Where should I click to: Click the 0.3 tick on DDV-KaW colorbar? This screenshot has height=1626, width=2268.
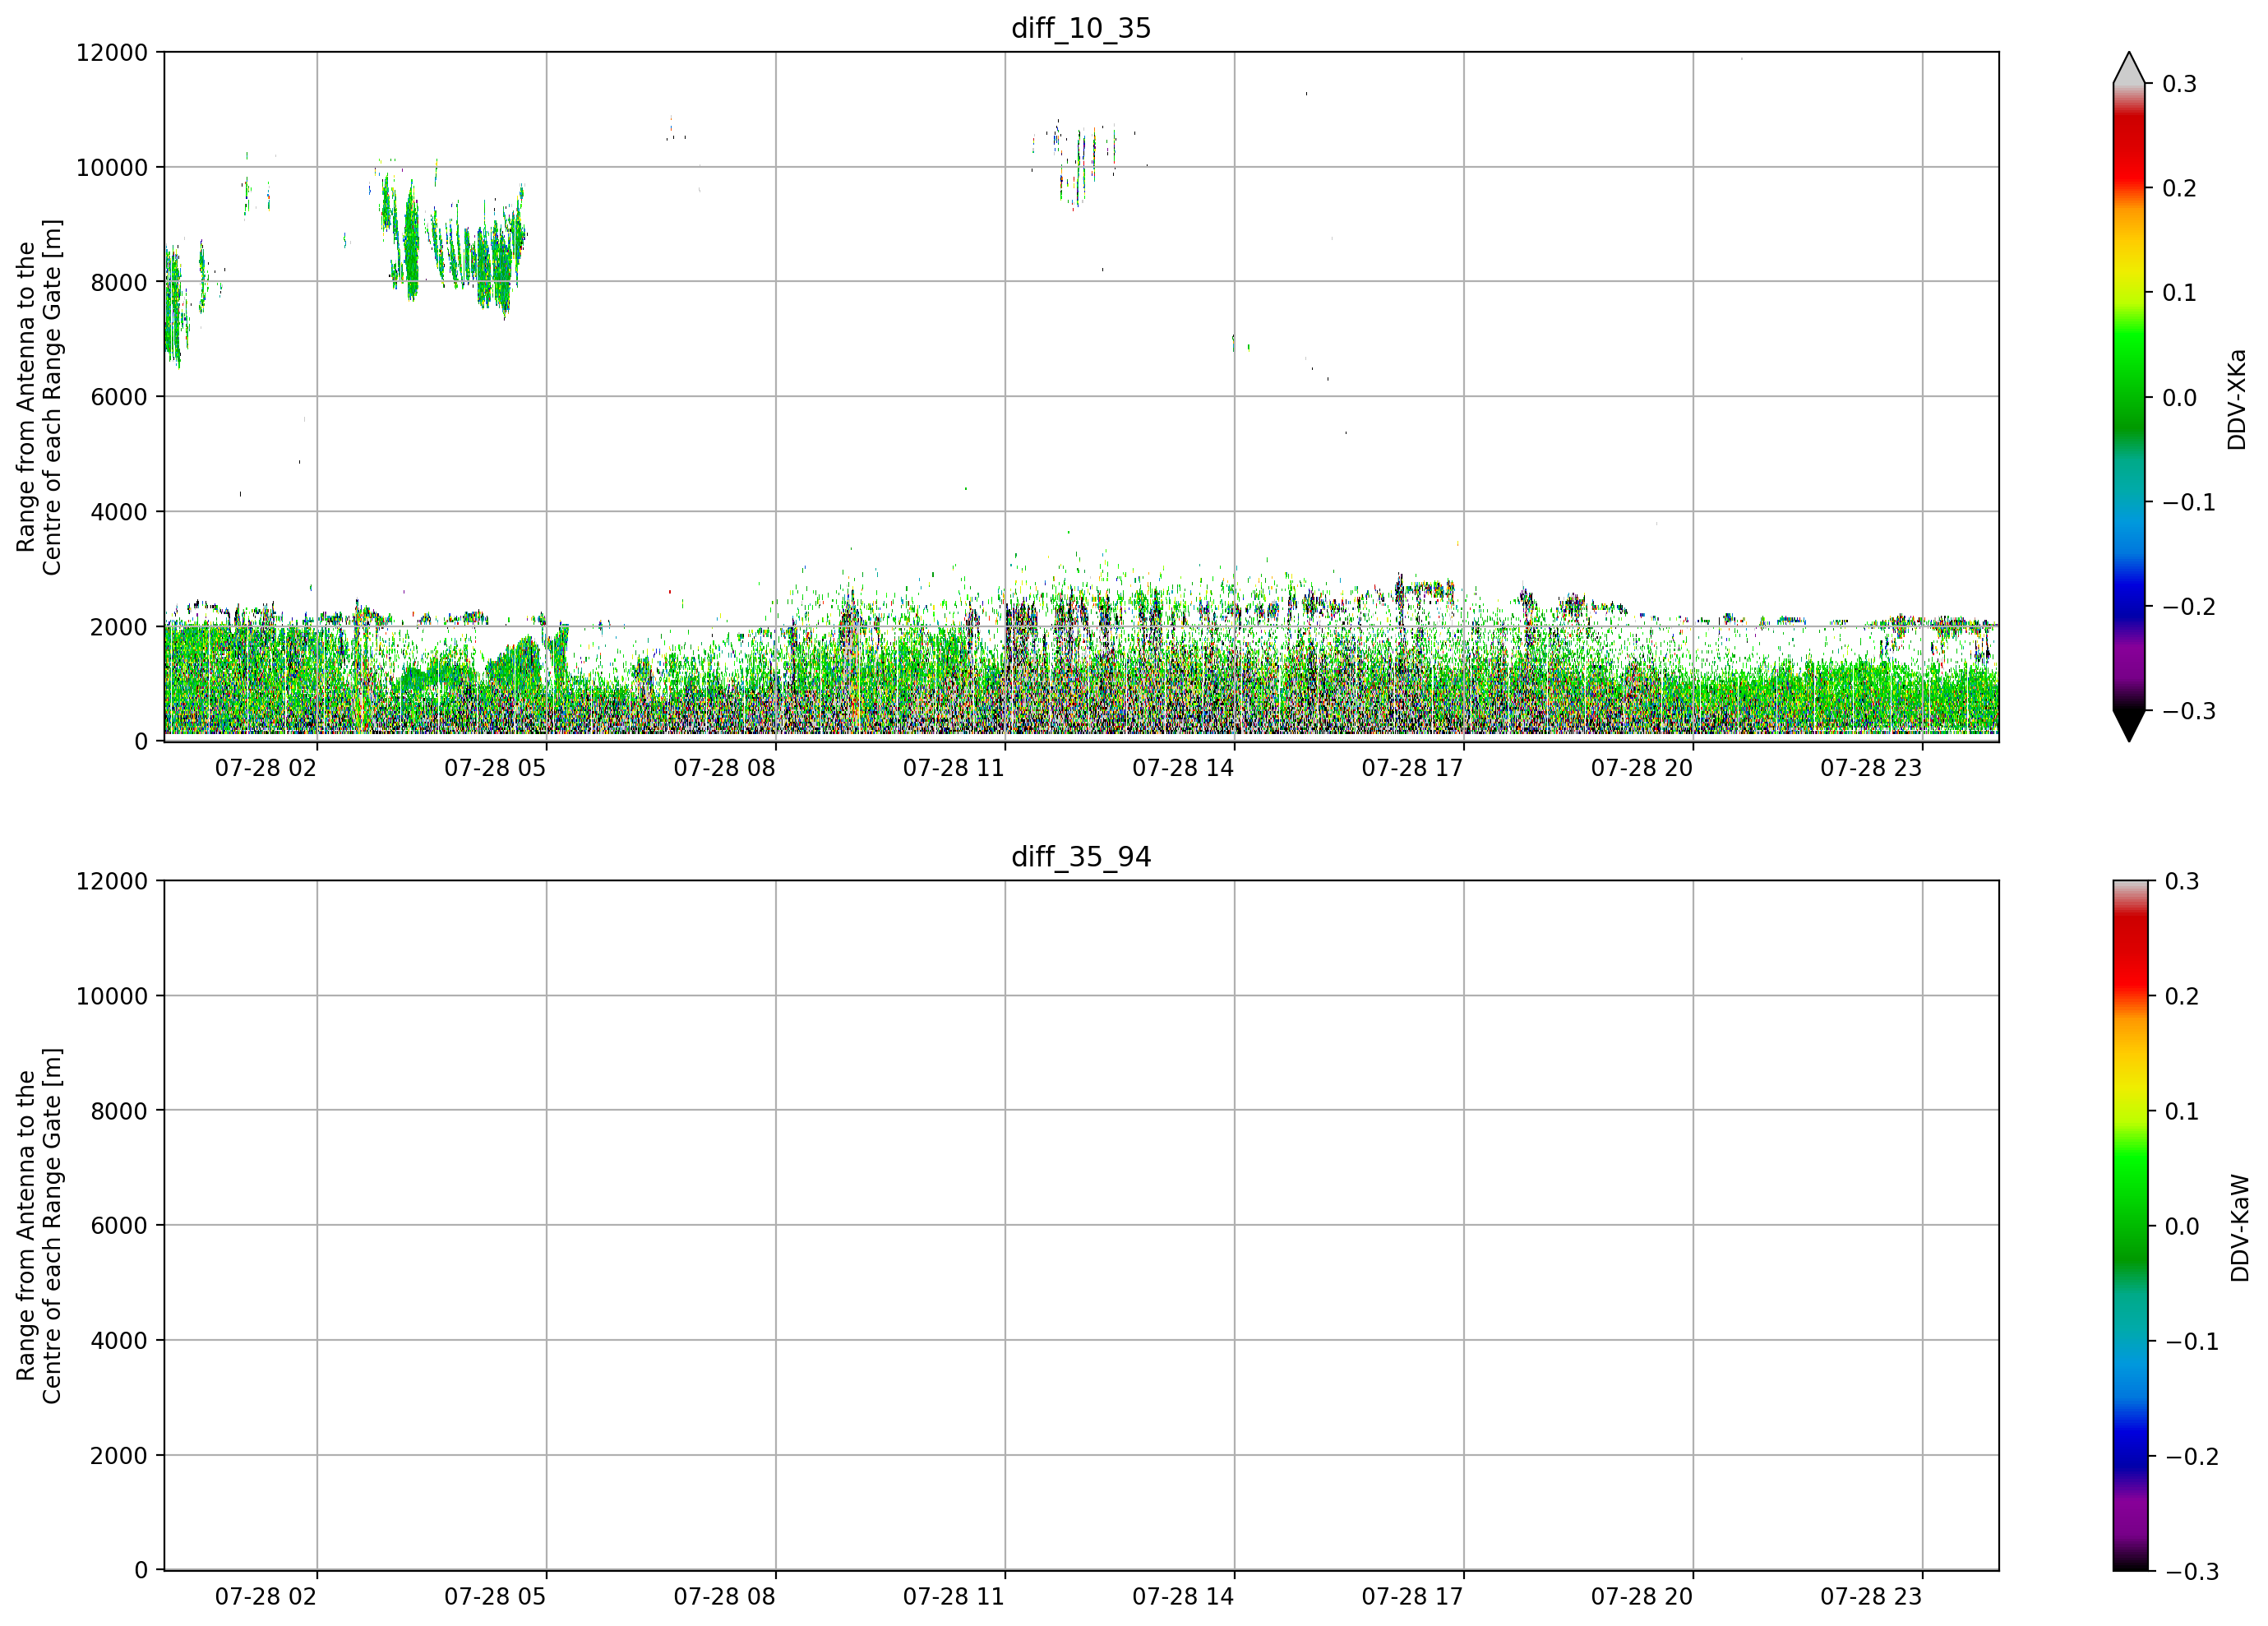[2182, 881]
